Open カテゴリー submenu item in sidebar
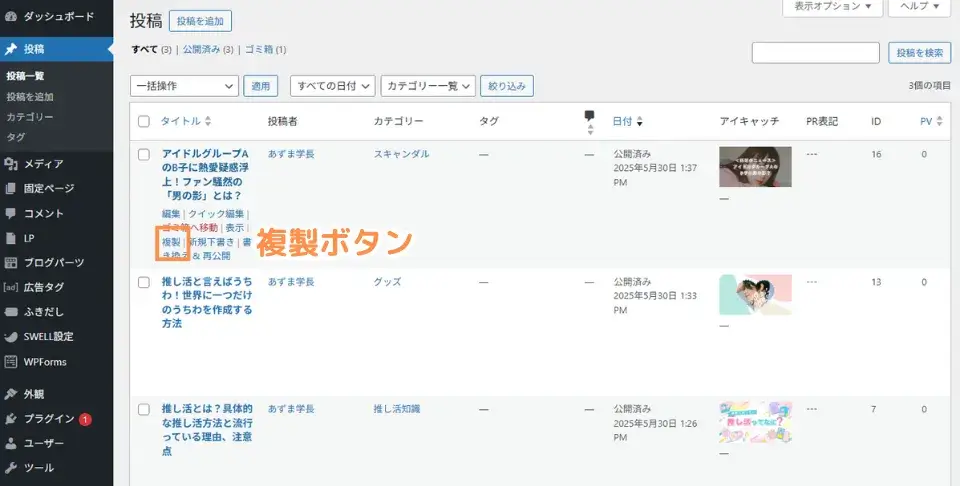Viewport: 960px width, 486px height. [x=30, y=117]
